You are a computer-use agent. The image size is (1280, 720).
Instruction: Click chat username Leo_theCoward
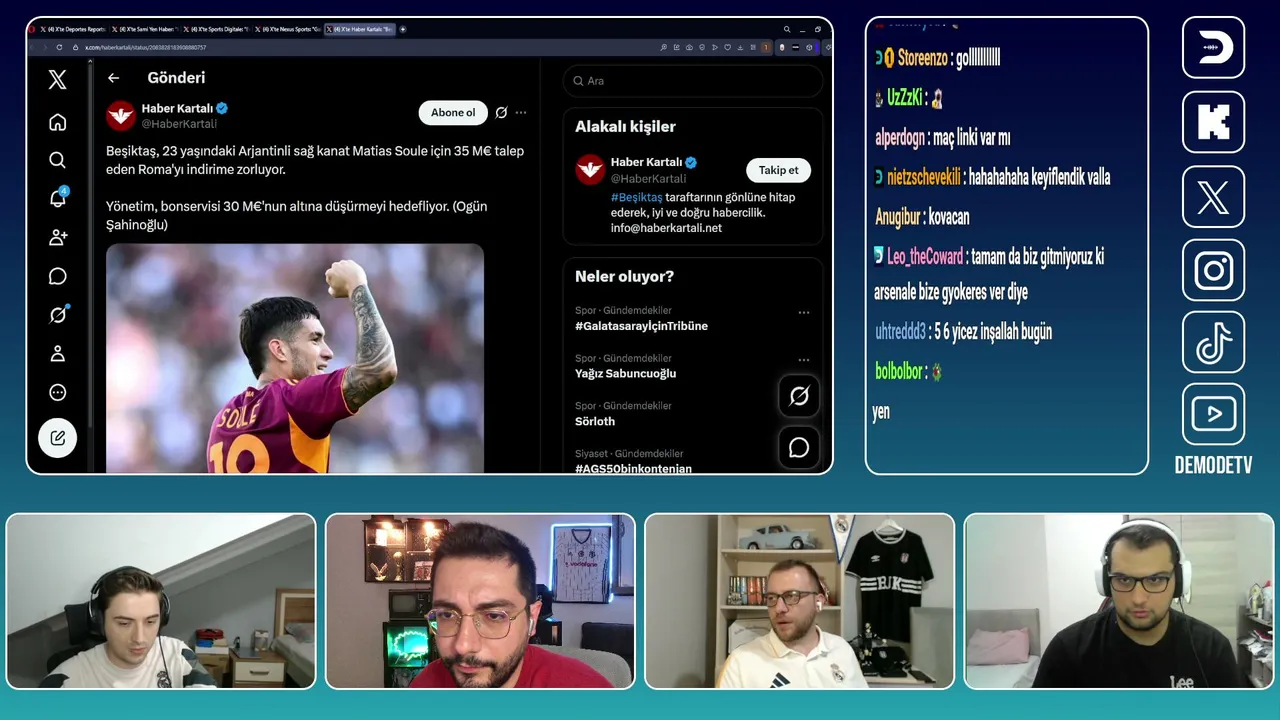click(x=925, y=257)
